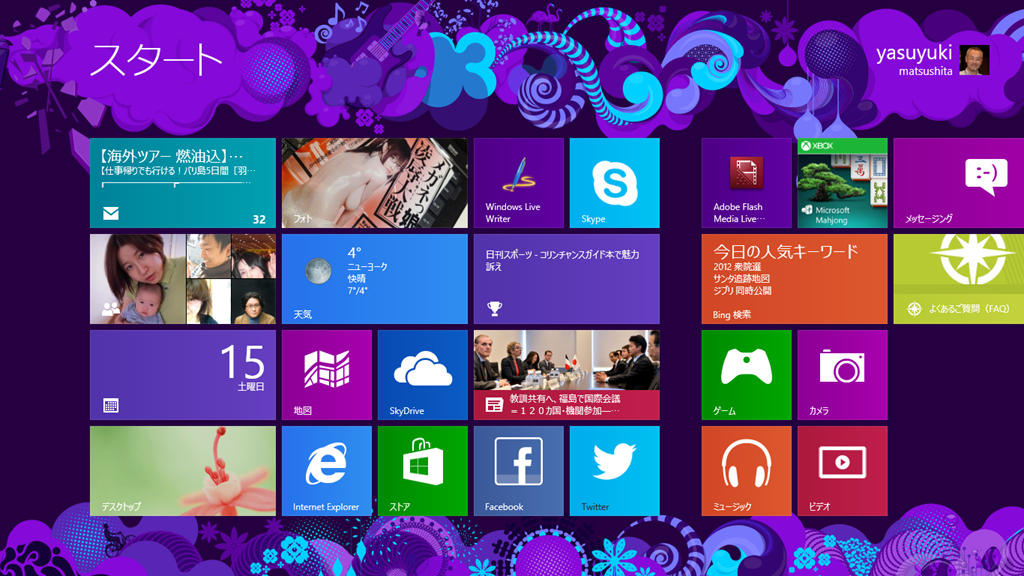The width and height of the screenshot is (1024, 576).
Task: Open the Sports tile with trophy icon
Action: (x=567, y=279)
